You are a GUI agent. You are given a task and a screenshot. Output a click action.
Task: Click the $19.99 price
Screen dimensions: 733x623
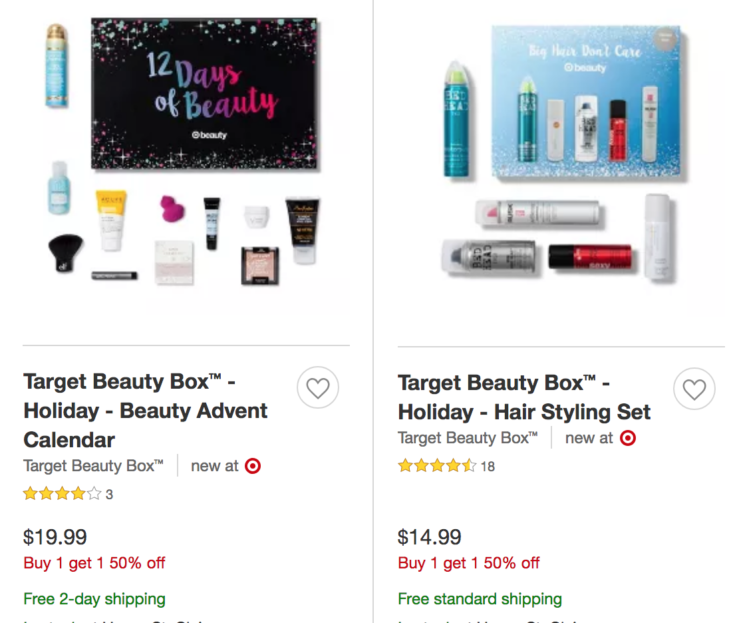tap(55, 537)
